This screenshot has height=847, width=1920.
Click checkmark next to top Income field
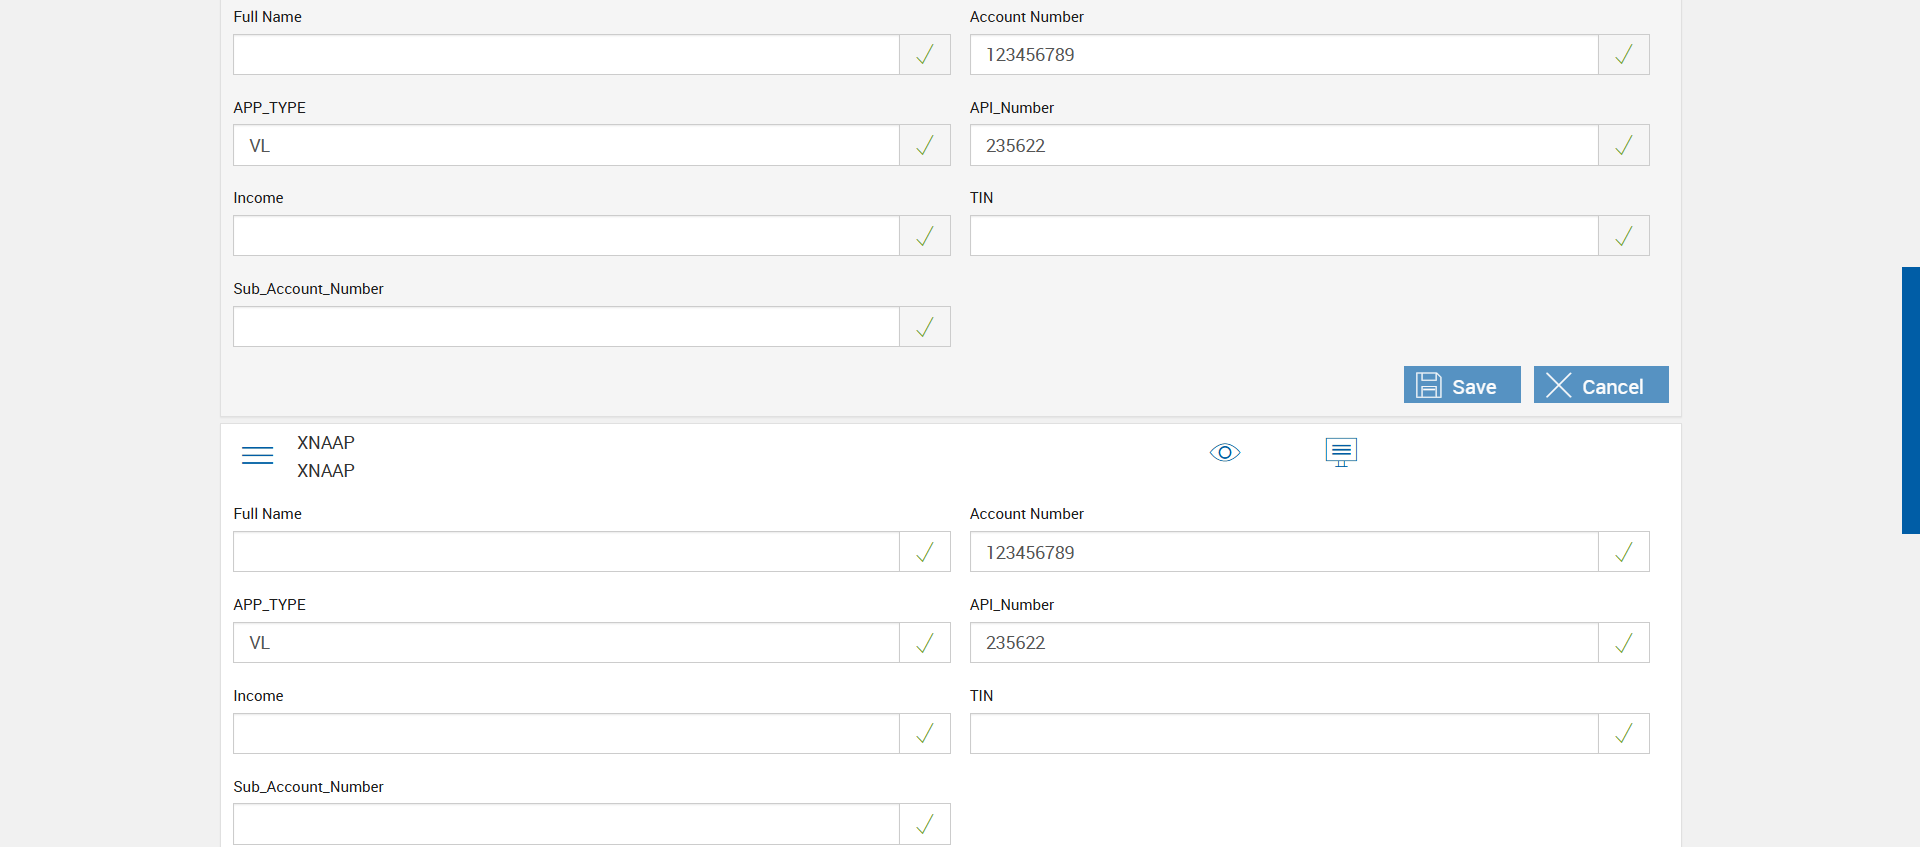click(x=925, y=236)
